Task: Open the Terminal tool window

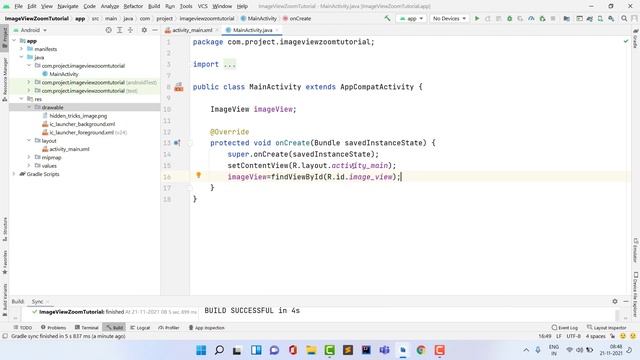Action: point(87,327)
